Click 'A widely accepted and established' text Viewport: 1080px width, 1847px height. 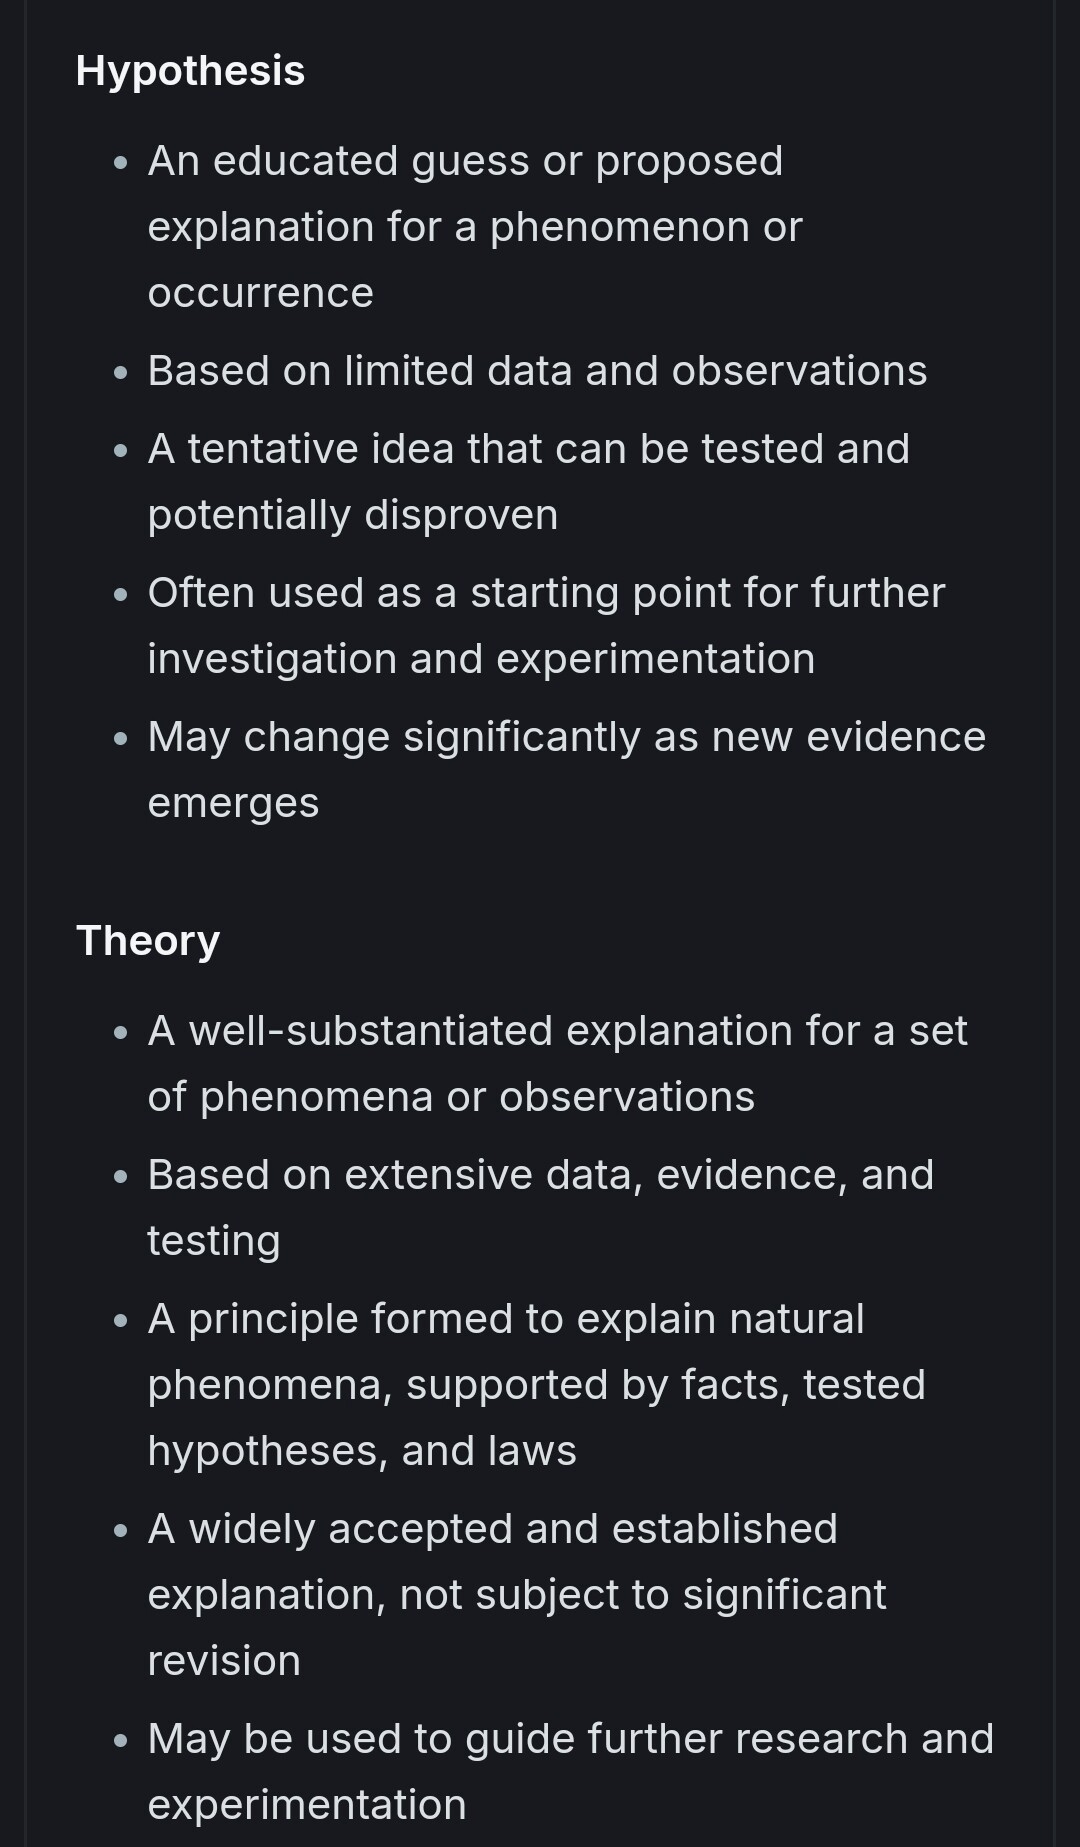pos(492,1529)
